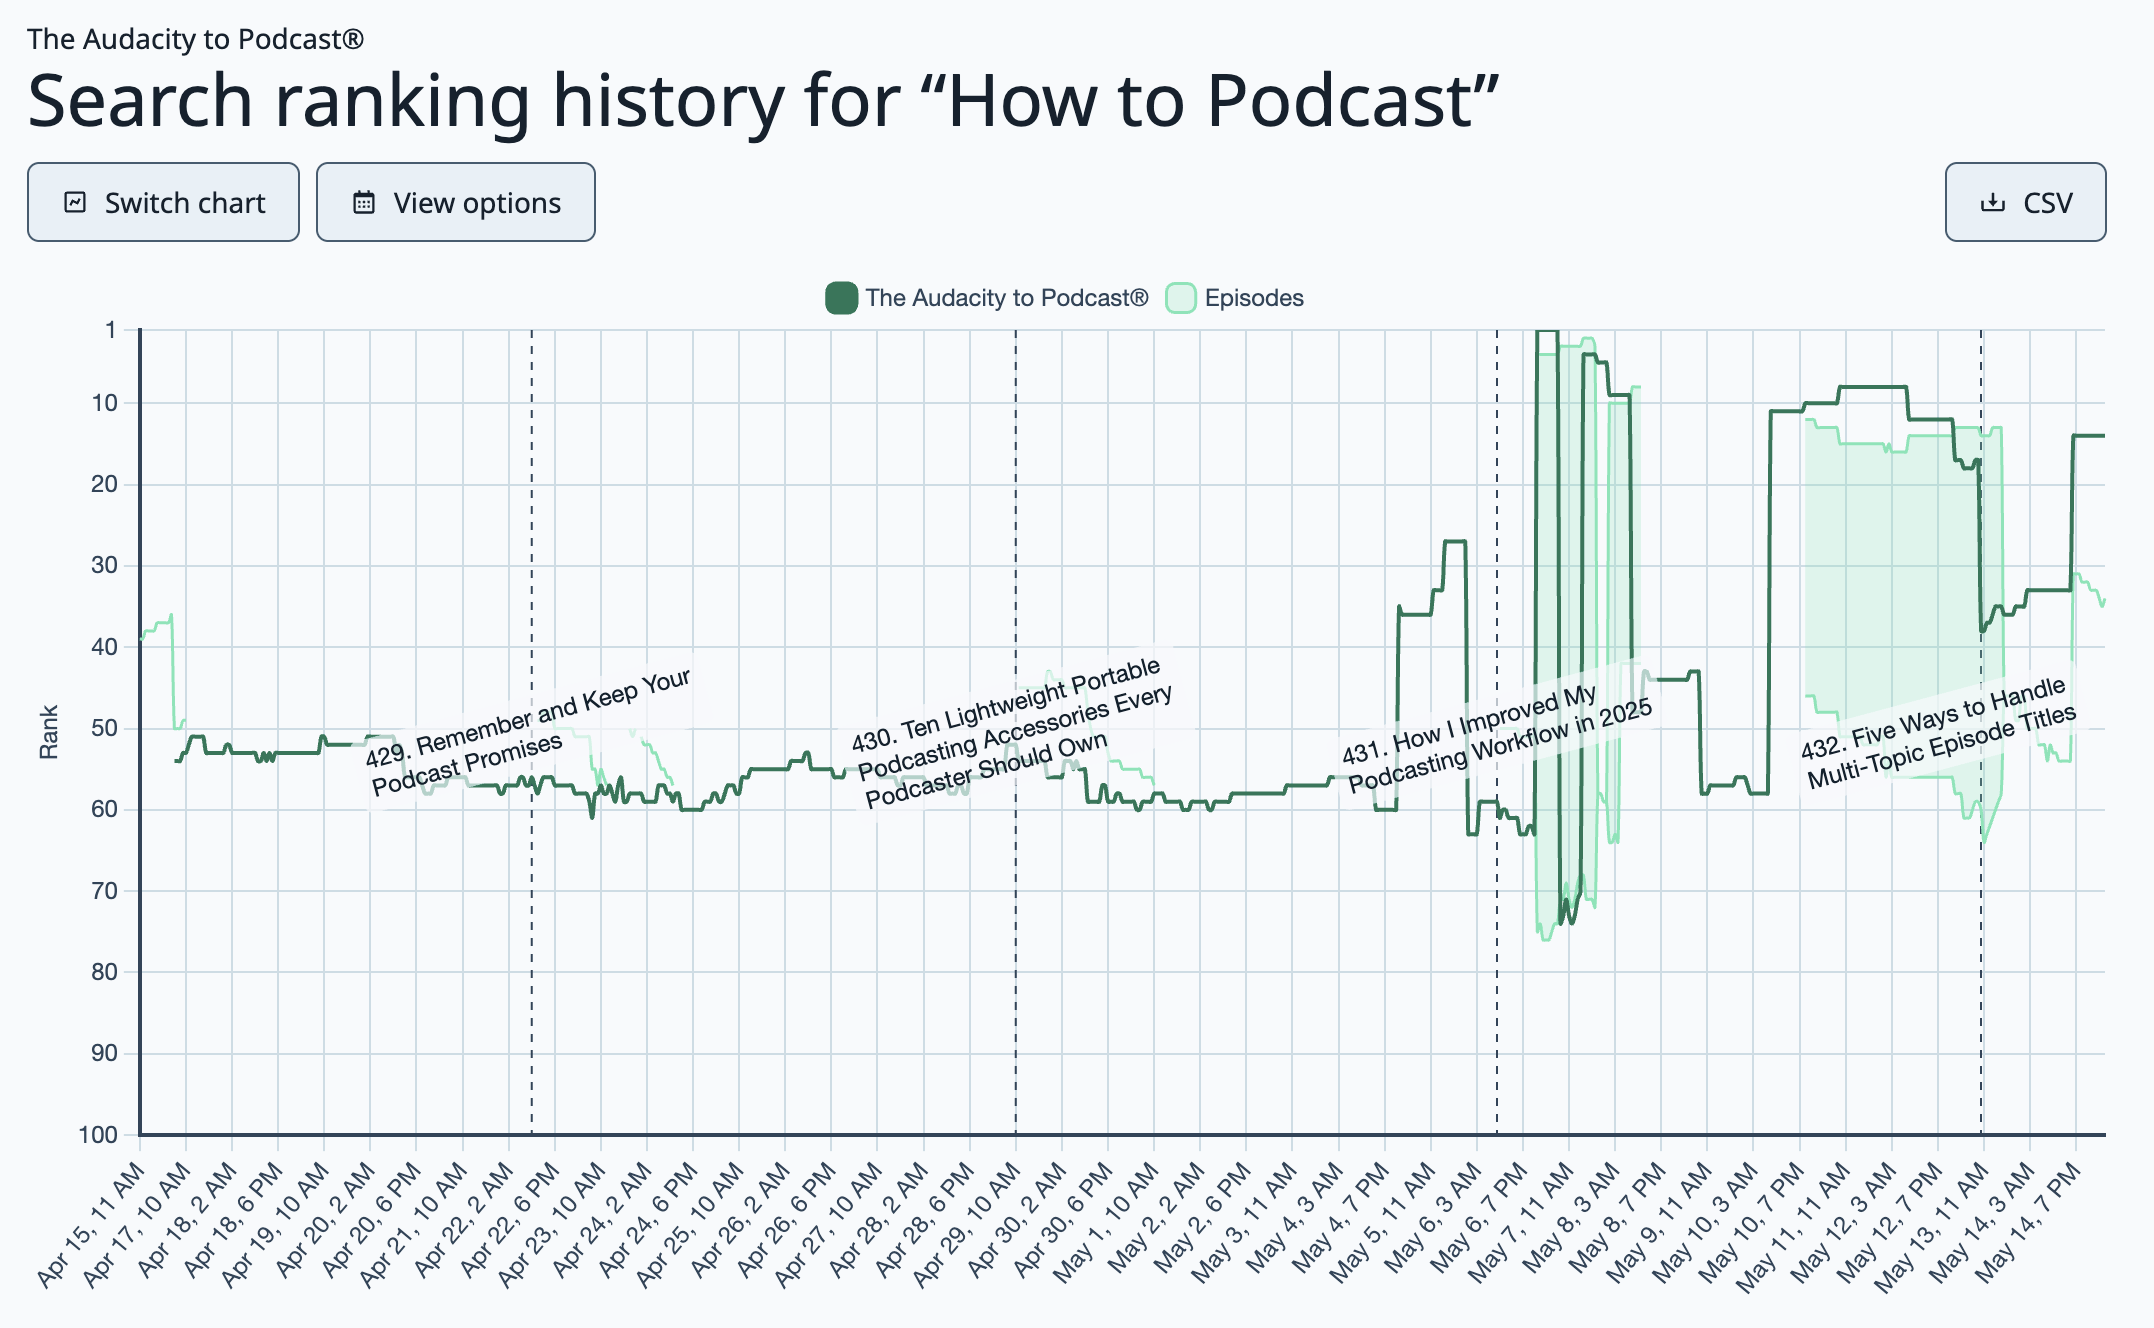Click the y-axis value "60"
This screenshot has height=1328, width=2154.
coord(104,809)
